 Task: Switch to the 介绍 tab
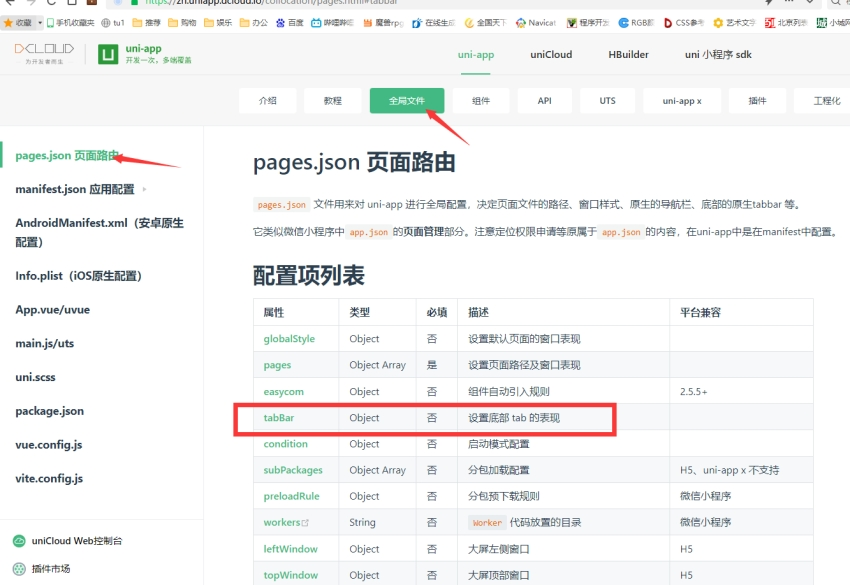click(268, 101)
